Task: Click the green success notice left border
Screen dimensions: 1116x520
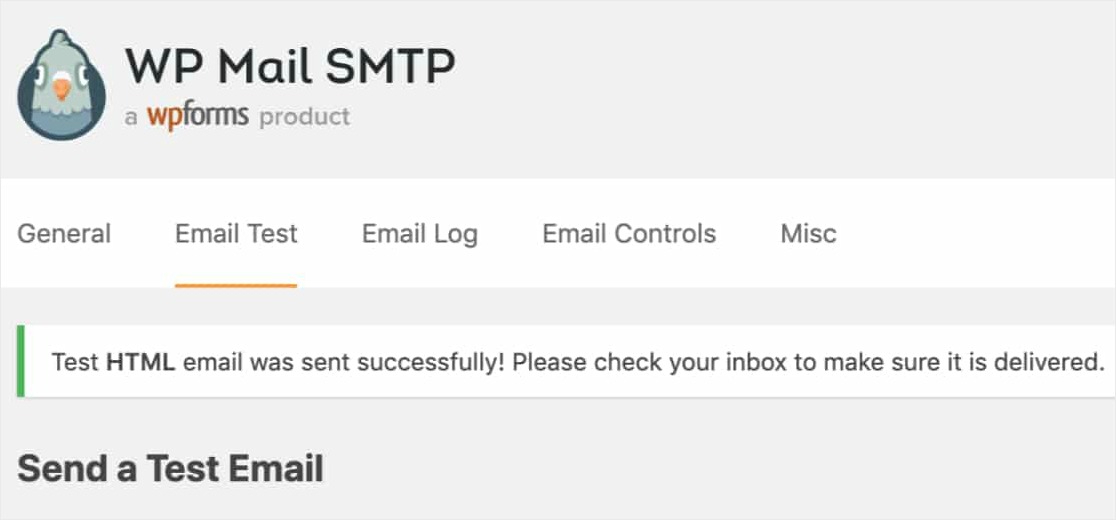Action: (20, 361)
